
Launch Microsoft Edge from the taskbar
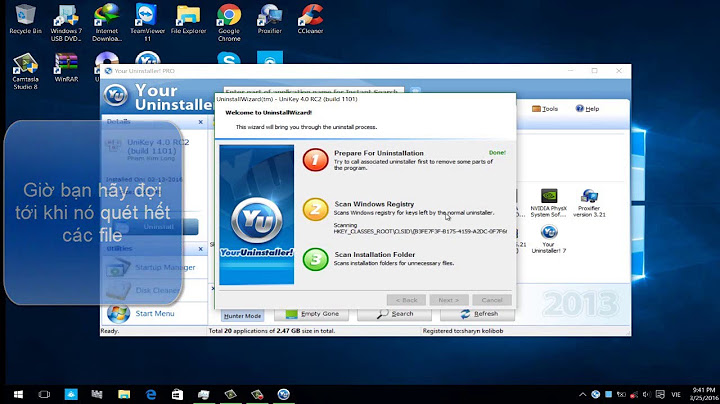(151, 394)
